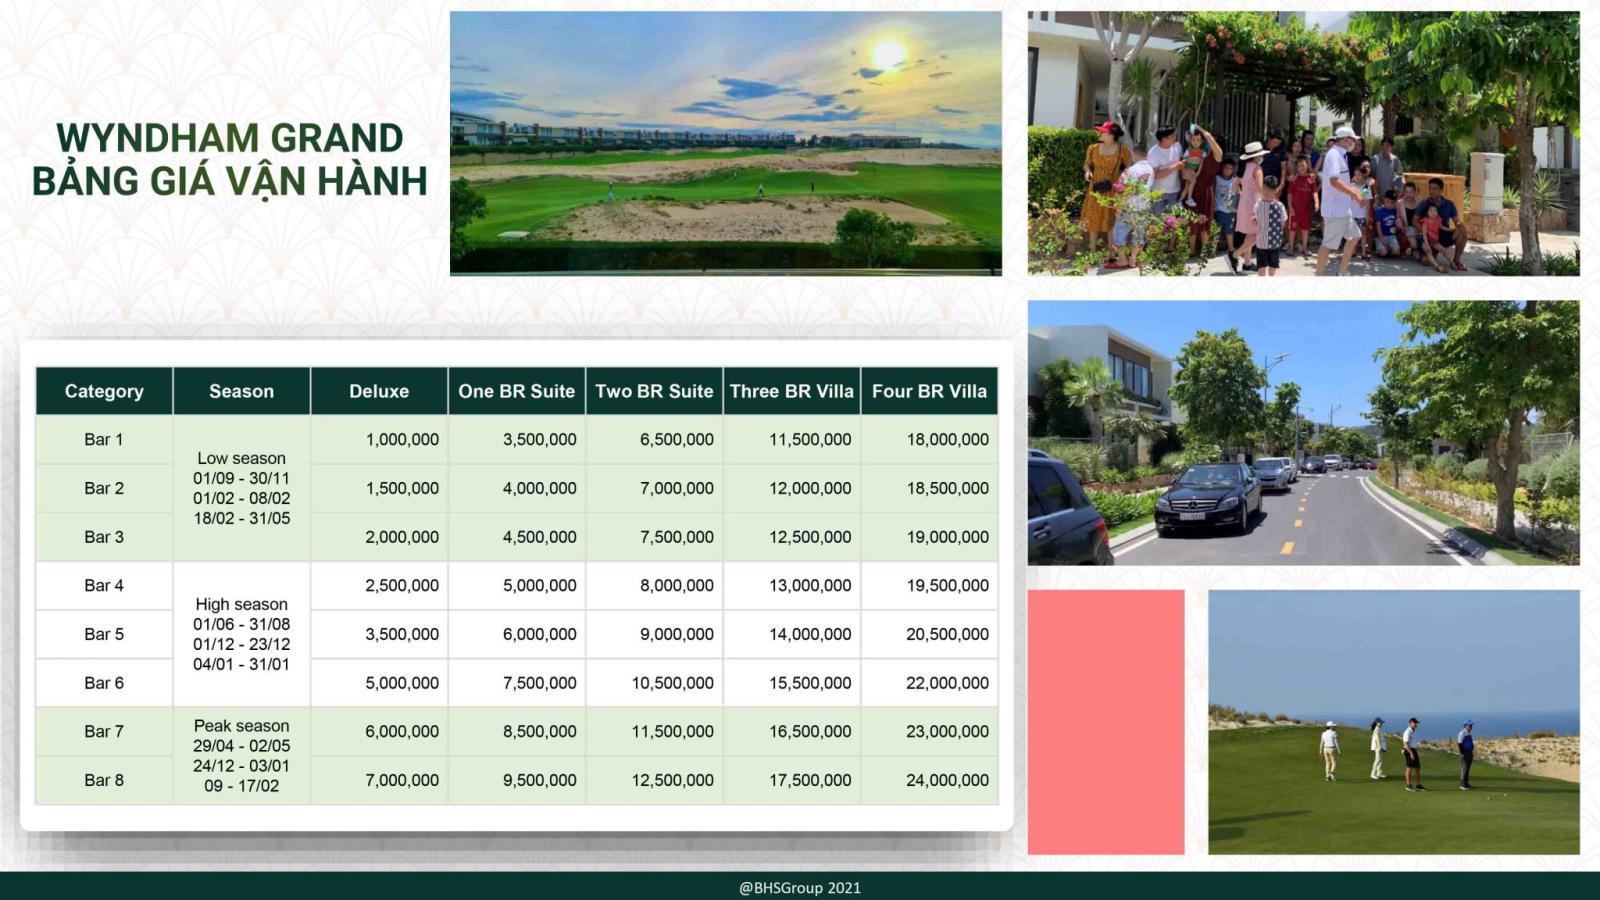Click the @BHSGroup 2021 footer text
Screen dimensions: 1600x900
[x=799, y=887]
